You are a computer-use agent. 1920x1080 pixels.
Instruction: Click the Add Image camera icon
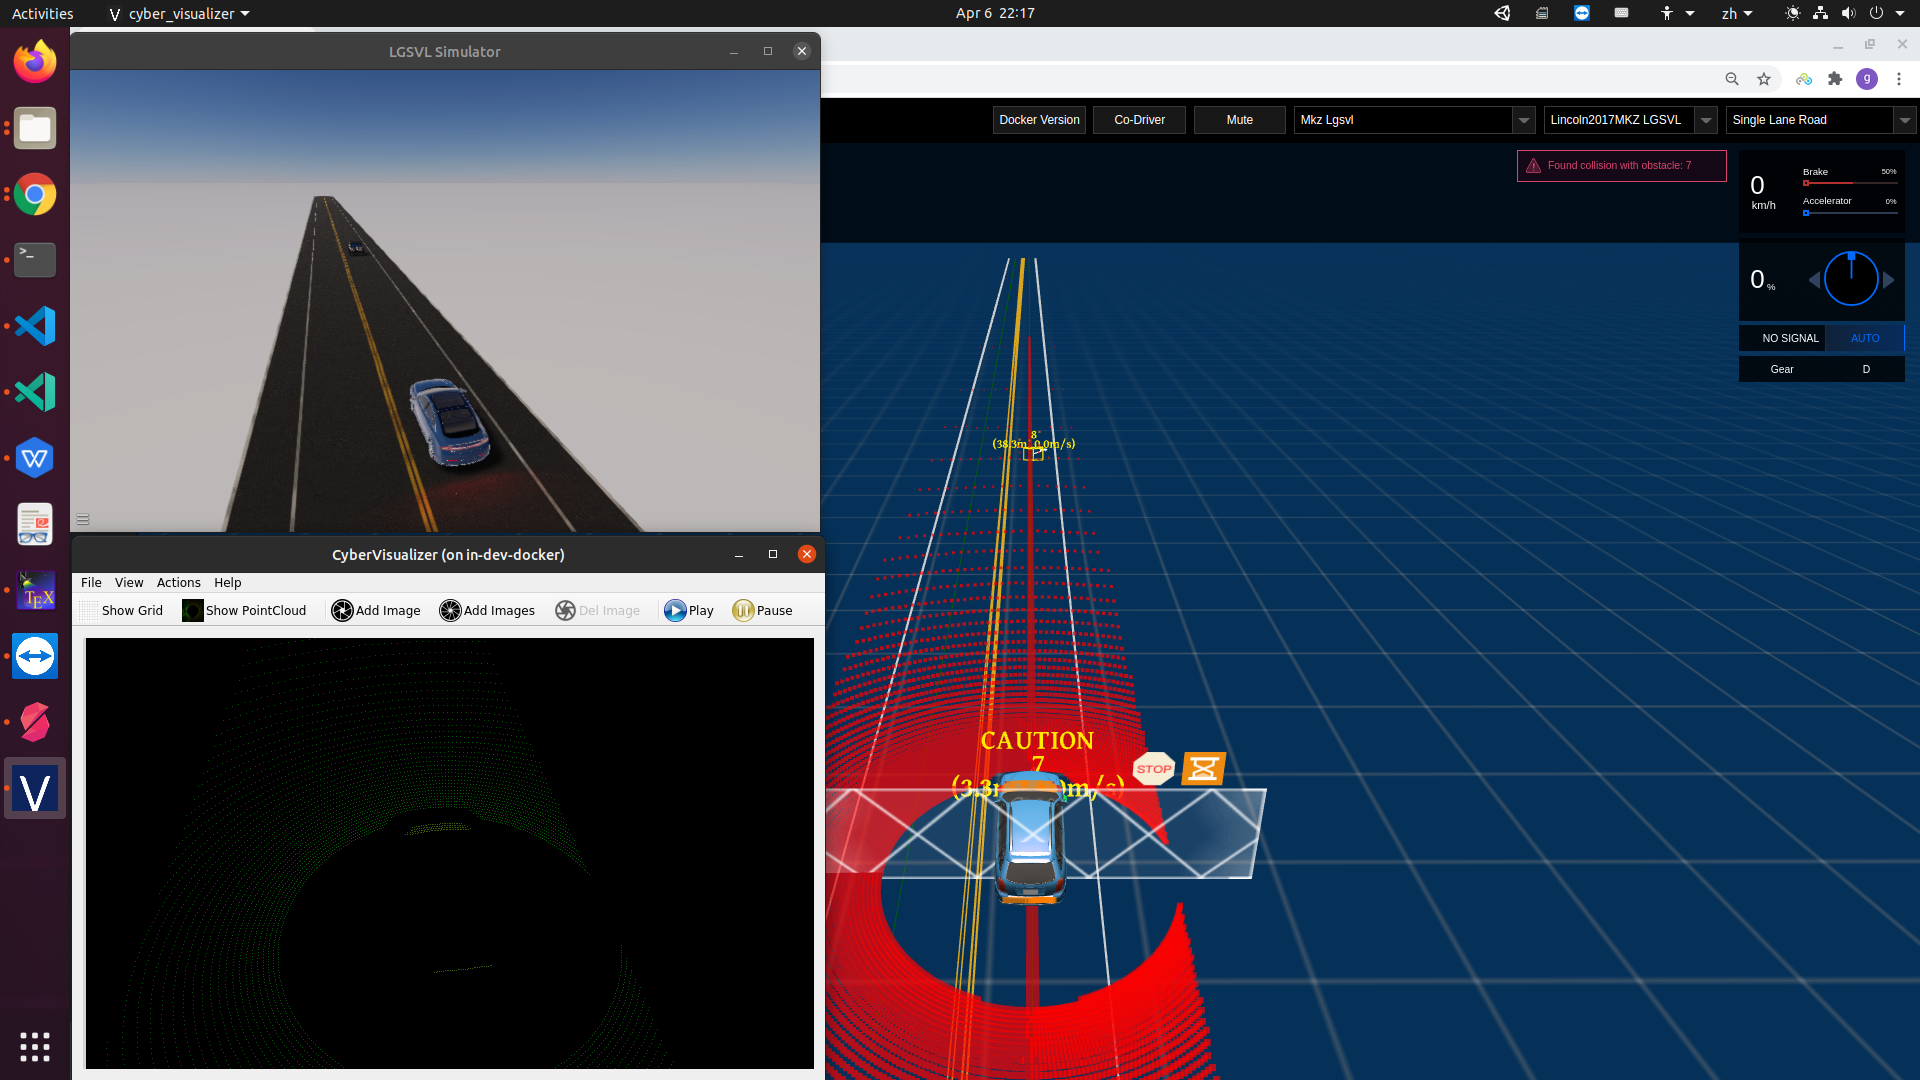[x=342, y=610]
